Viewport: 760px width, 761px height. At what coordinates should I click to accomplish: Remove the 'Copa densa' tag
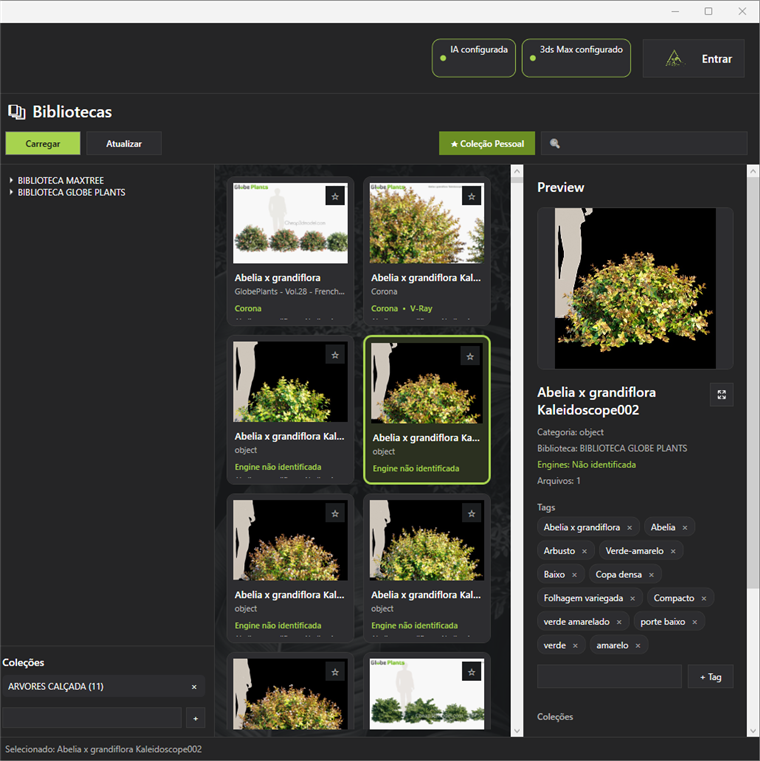click(651, 575)
